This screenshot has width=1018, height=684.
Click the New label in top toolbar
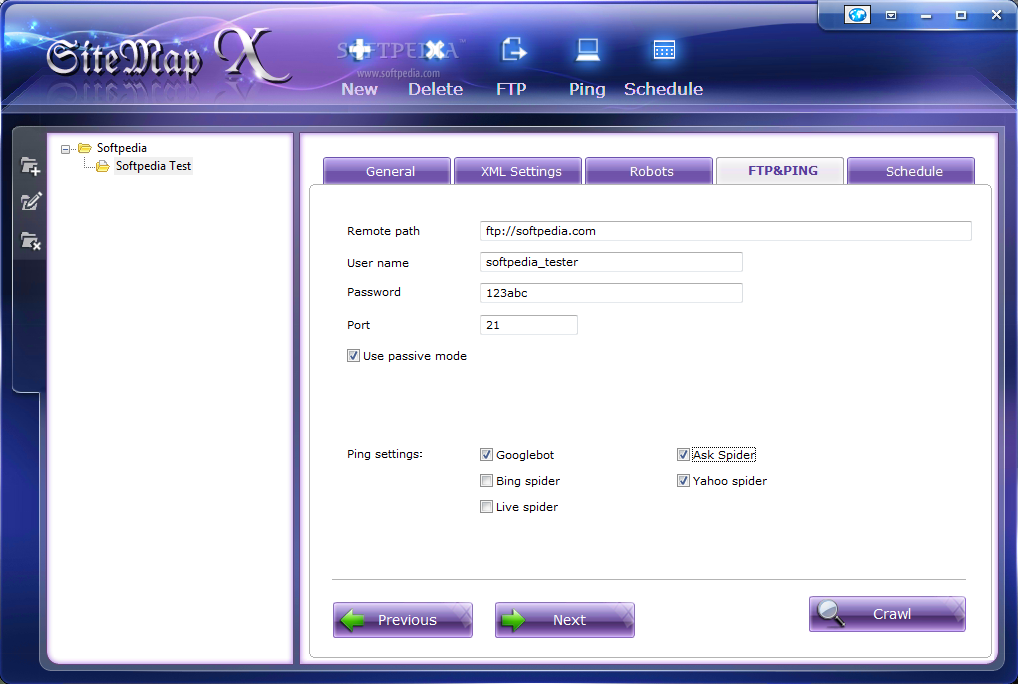click(x=359, y=90)
